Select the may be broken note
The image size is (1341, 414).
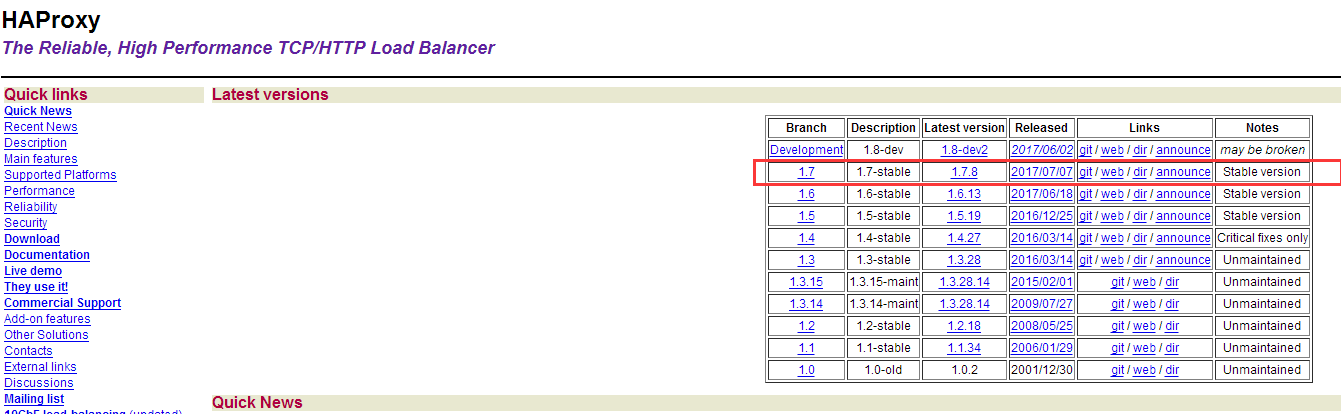1262,150
